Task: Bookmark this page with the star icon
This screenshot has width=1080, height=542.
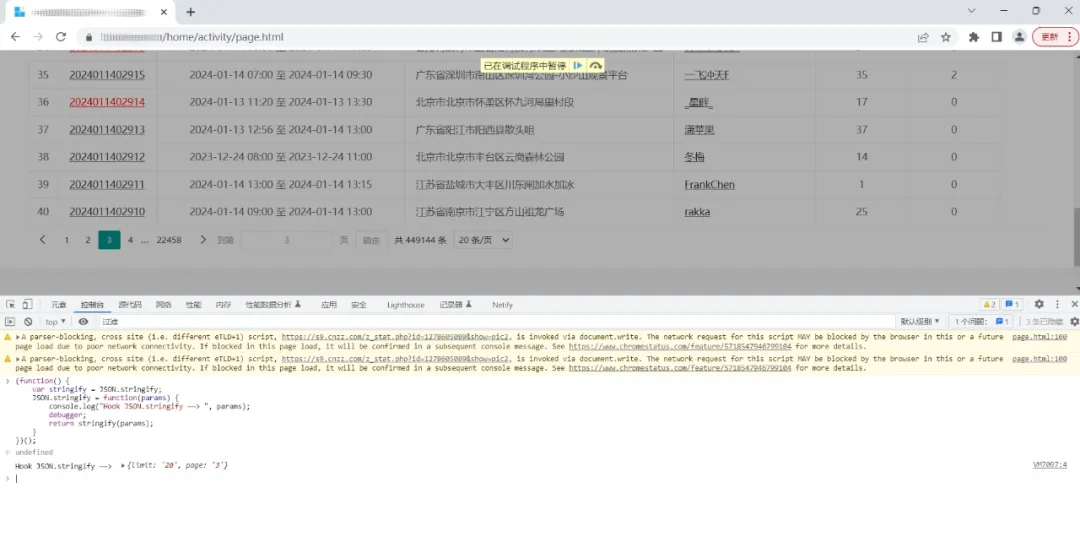Action: click(x=946, y=37)
